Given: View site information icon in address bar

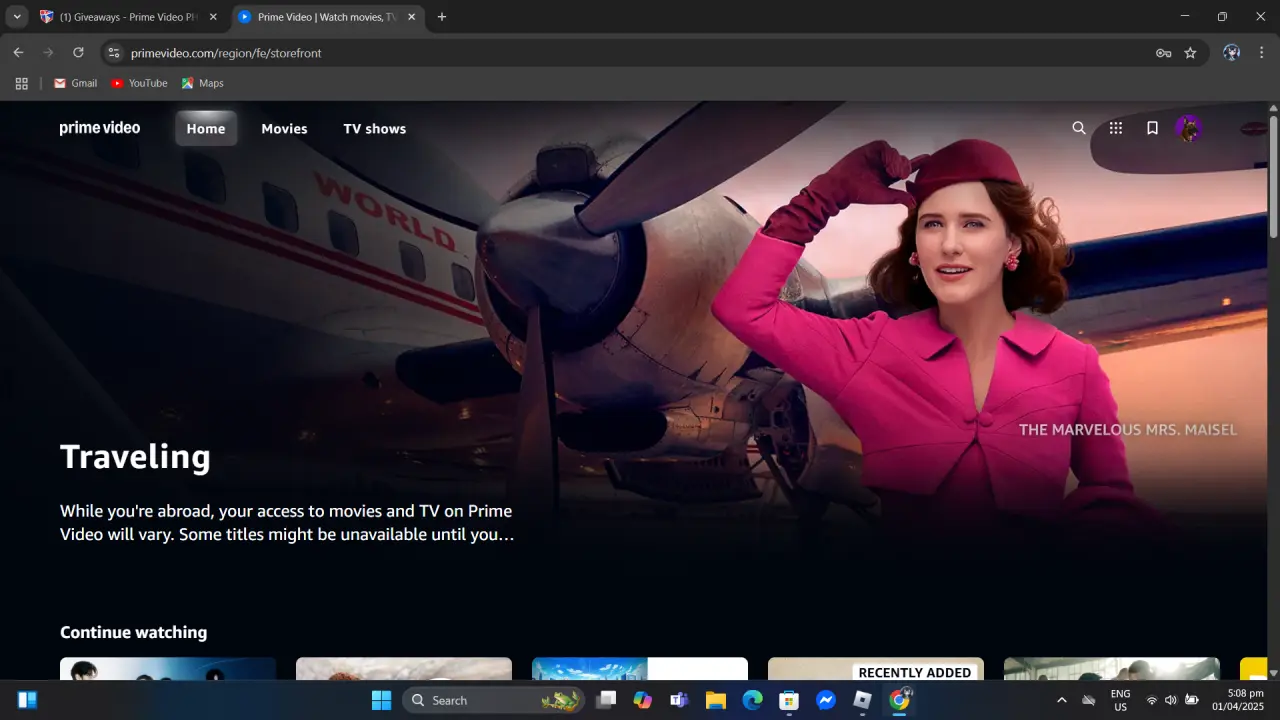Looking at the screenshot, I should (x=113, y=53).
